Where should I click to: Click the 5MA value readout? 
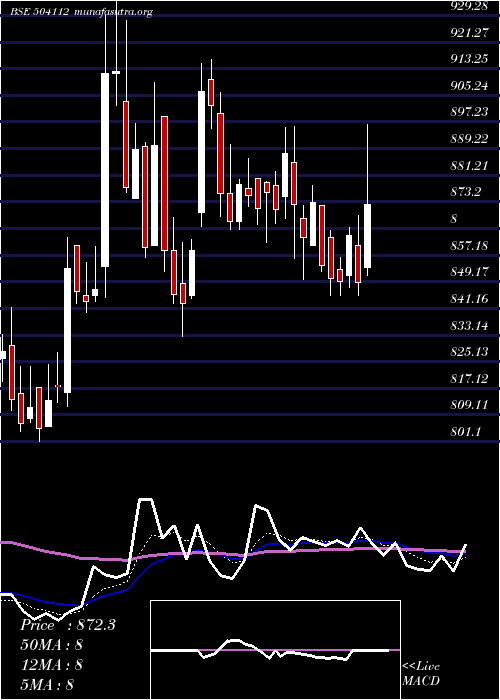coord(47,684)
